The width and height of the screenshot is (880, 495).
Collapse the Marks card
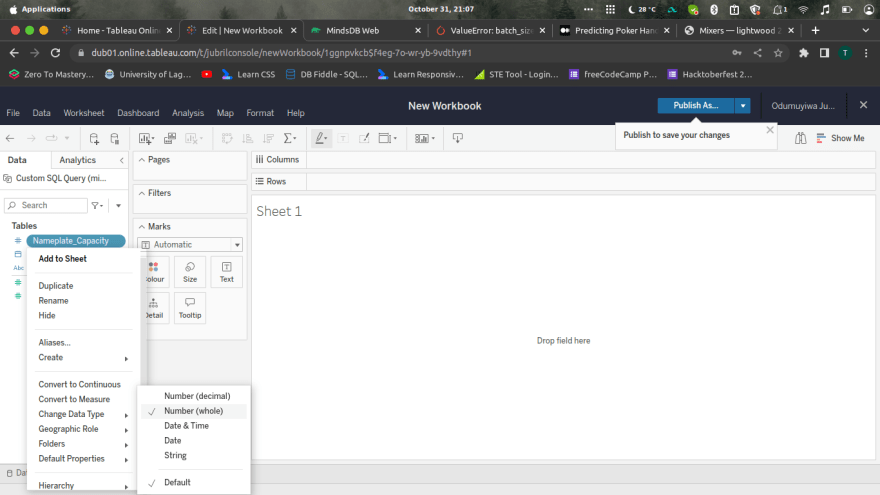click(x=142, y=227)
